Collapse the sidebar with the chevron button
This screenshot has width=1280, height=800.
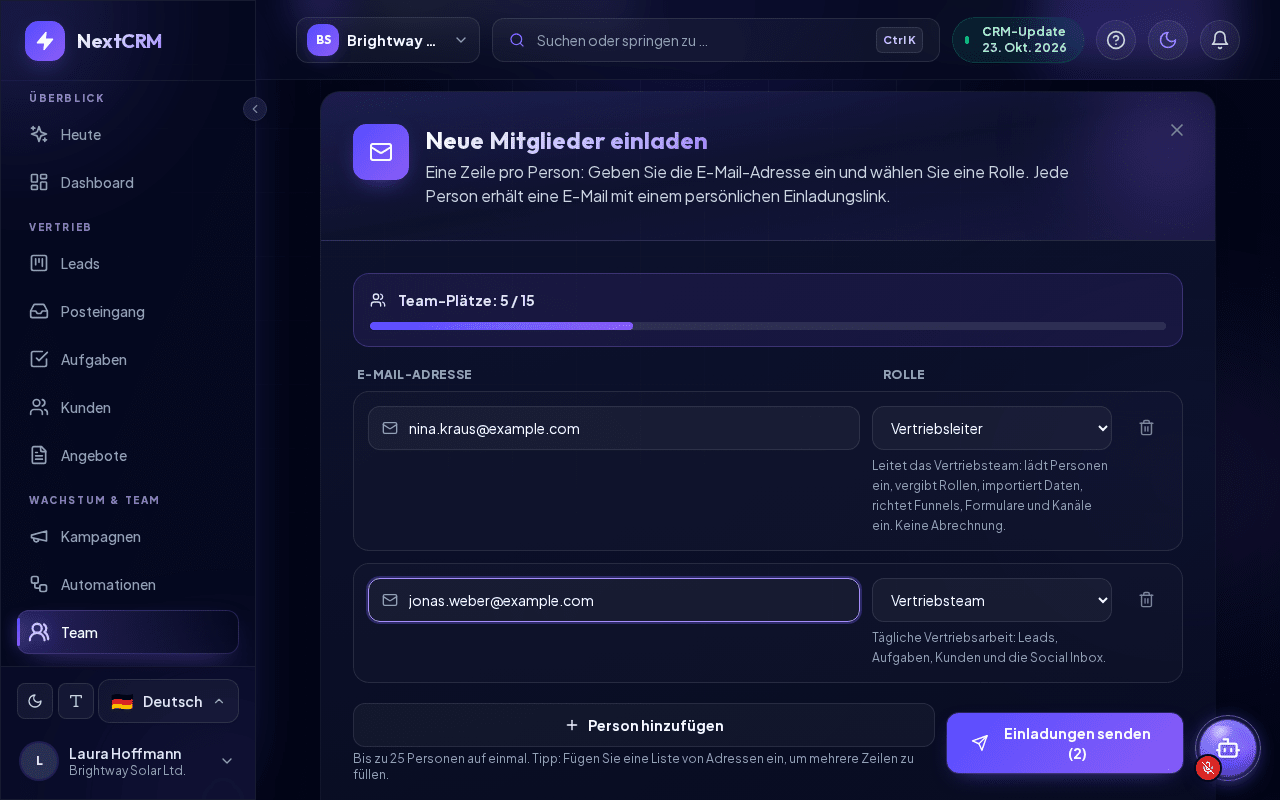(255, 109)
